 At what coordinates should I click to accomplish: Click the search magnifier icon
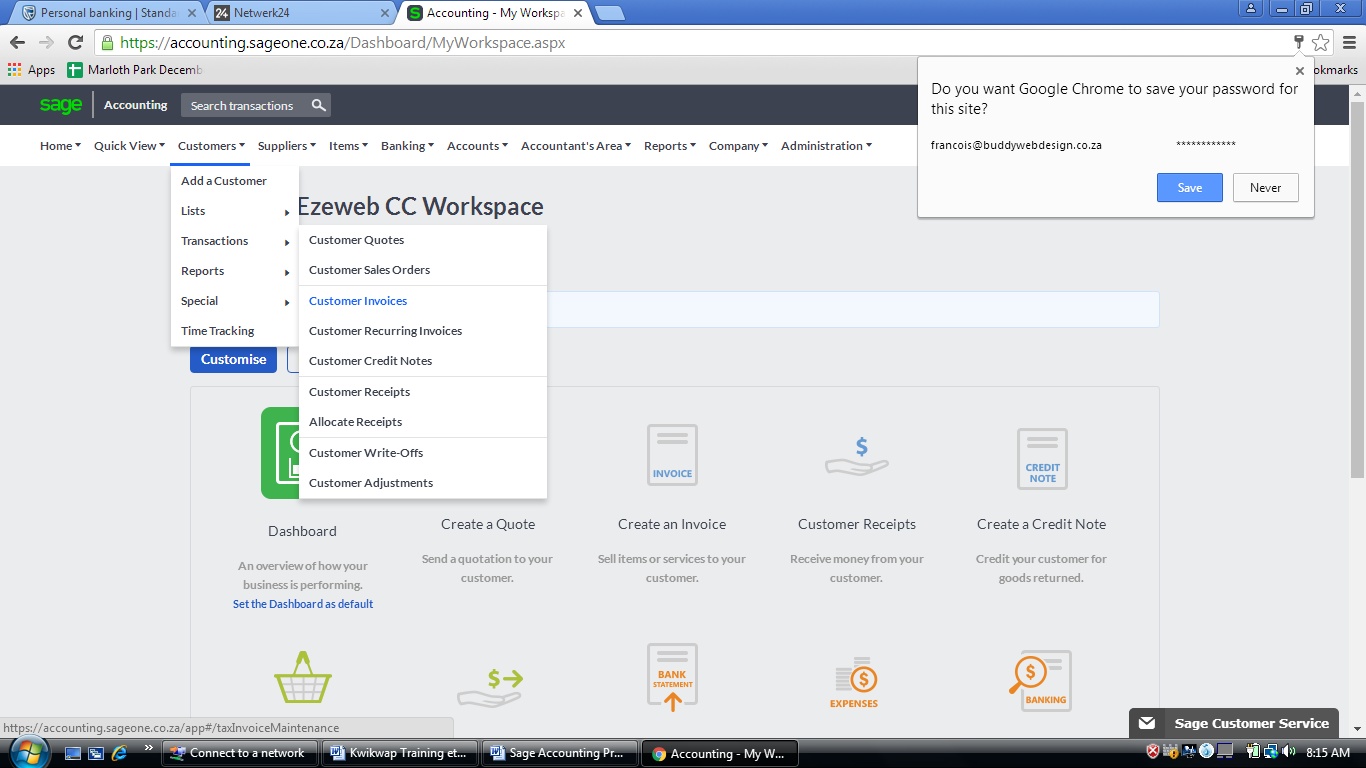pyautogui.click(x=318, y=105)
